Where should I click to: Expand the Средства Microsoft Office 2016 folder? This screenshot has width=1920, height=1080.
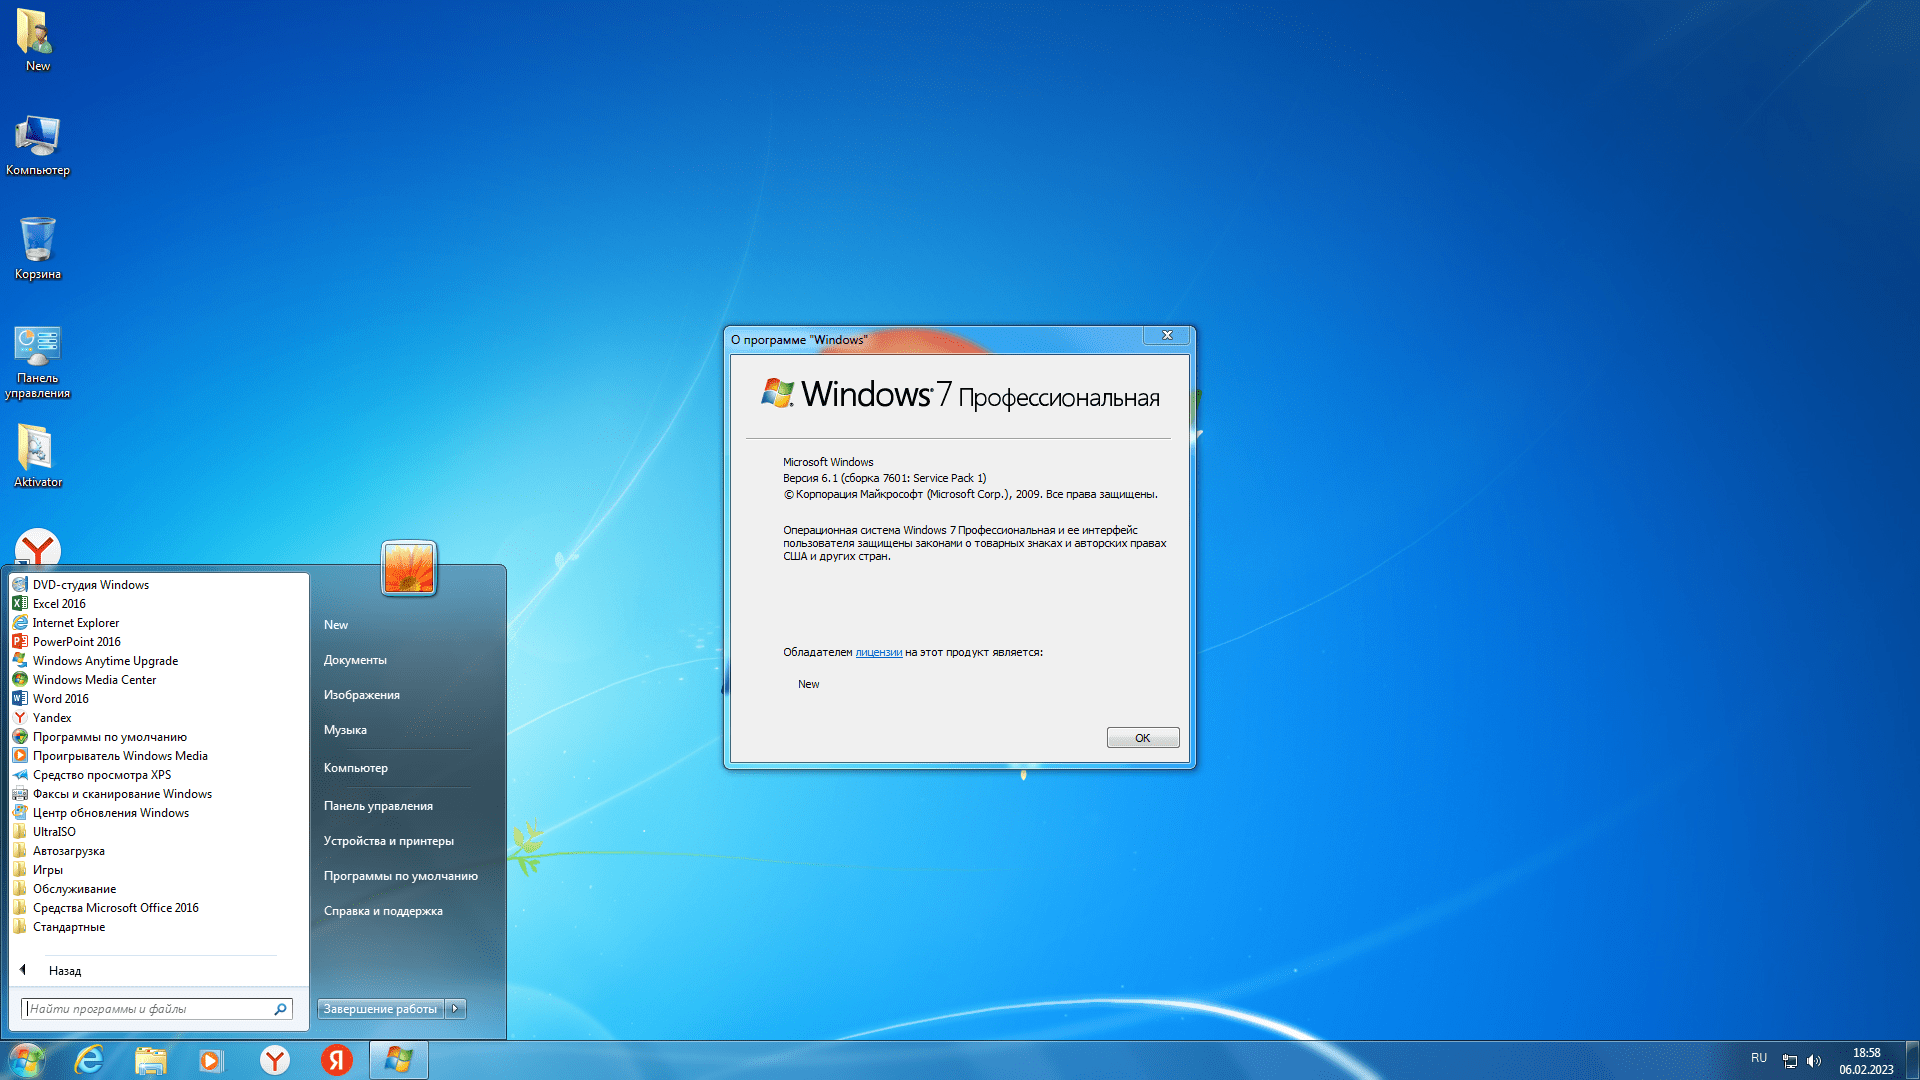tap(115, 908)
